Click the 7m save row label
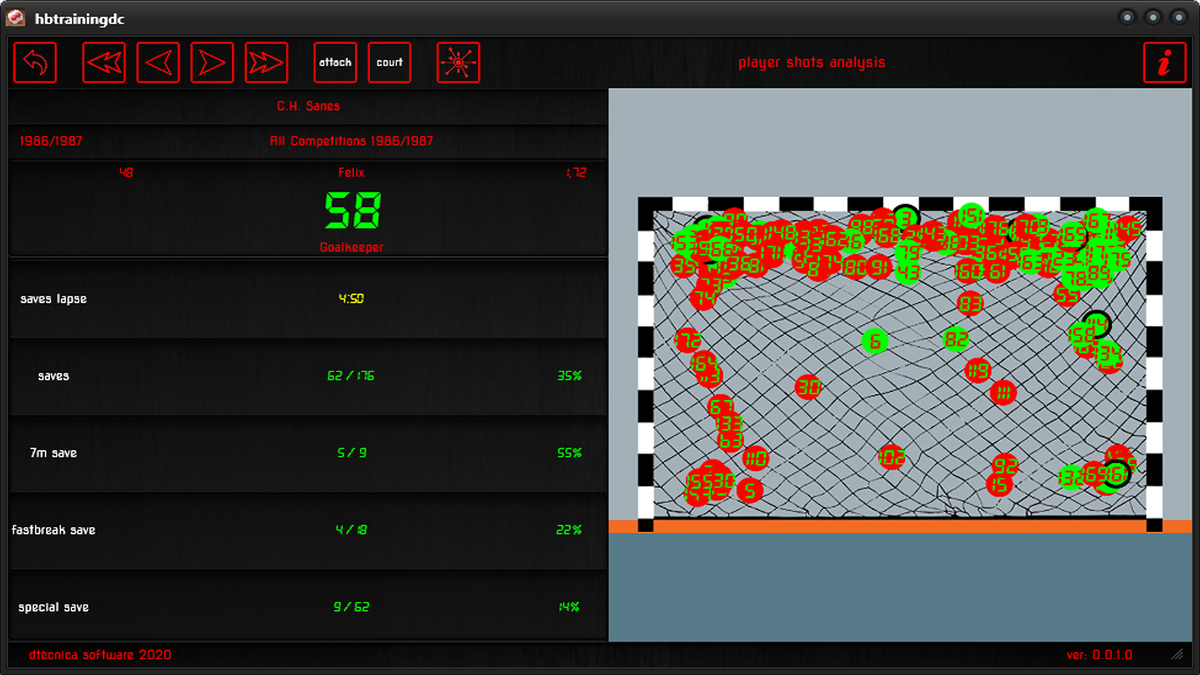This screenshot has width=1200, height=675. 53,453
